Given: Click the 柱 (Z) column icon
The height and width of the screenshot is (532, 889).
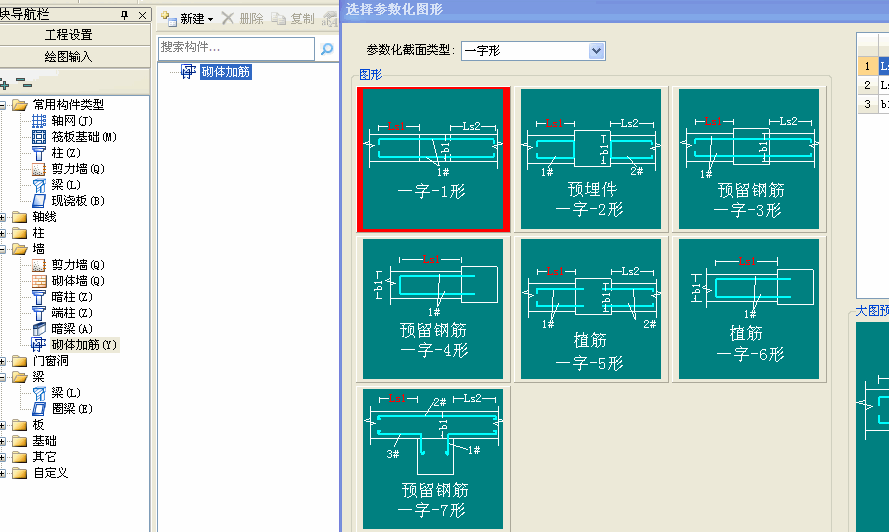Looking at the screenshot, I should point(39,153).
